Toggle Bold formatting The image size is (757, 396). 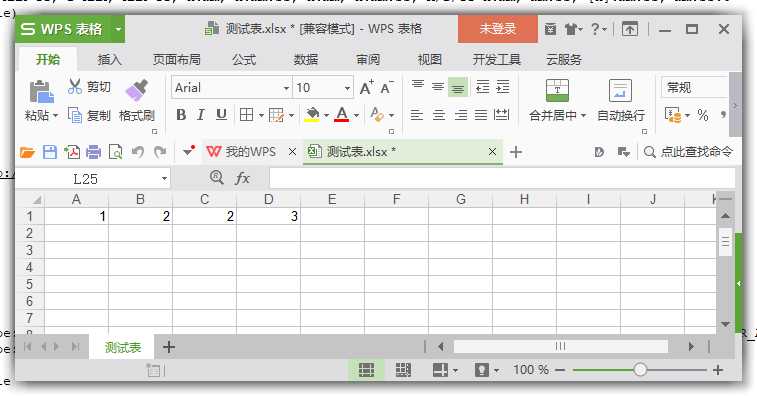tap(181, 115)
